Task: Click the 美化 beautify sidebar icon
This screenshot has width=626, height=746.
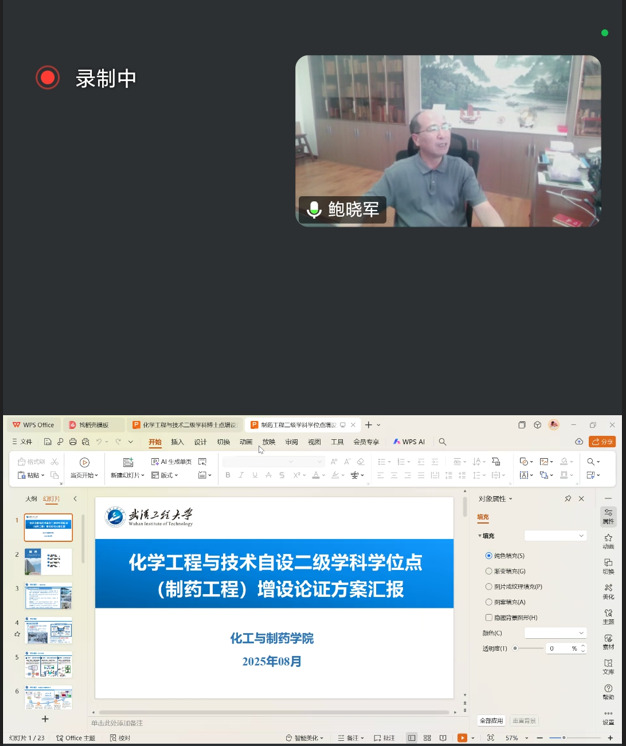Action: 608,590
